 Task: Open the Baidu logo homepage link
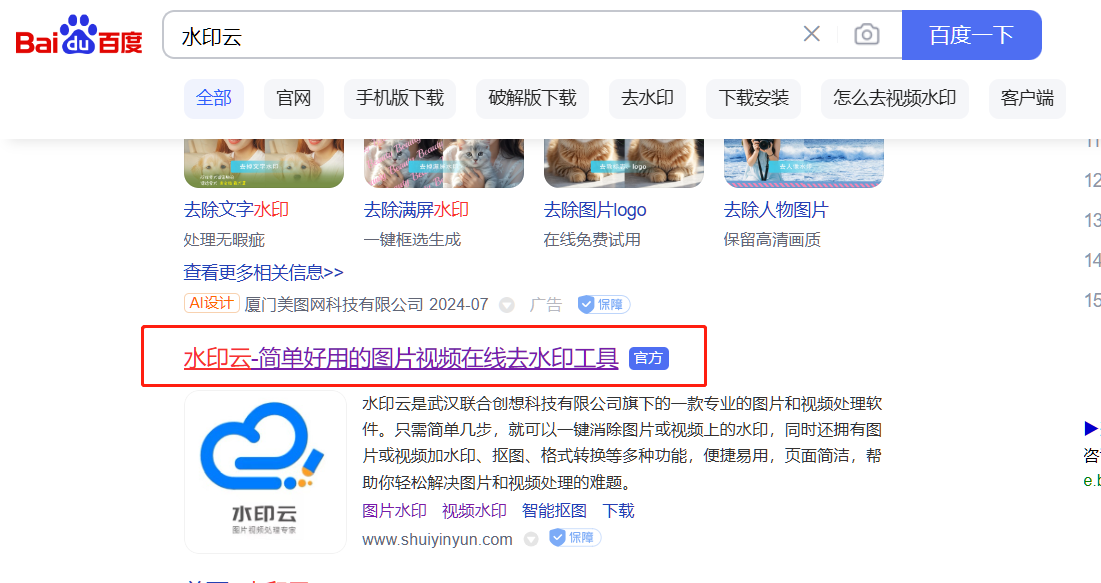[79, 35]
